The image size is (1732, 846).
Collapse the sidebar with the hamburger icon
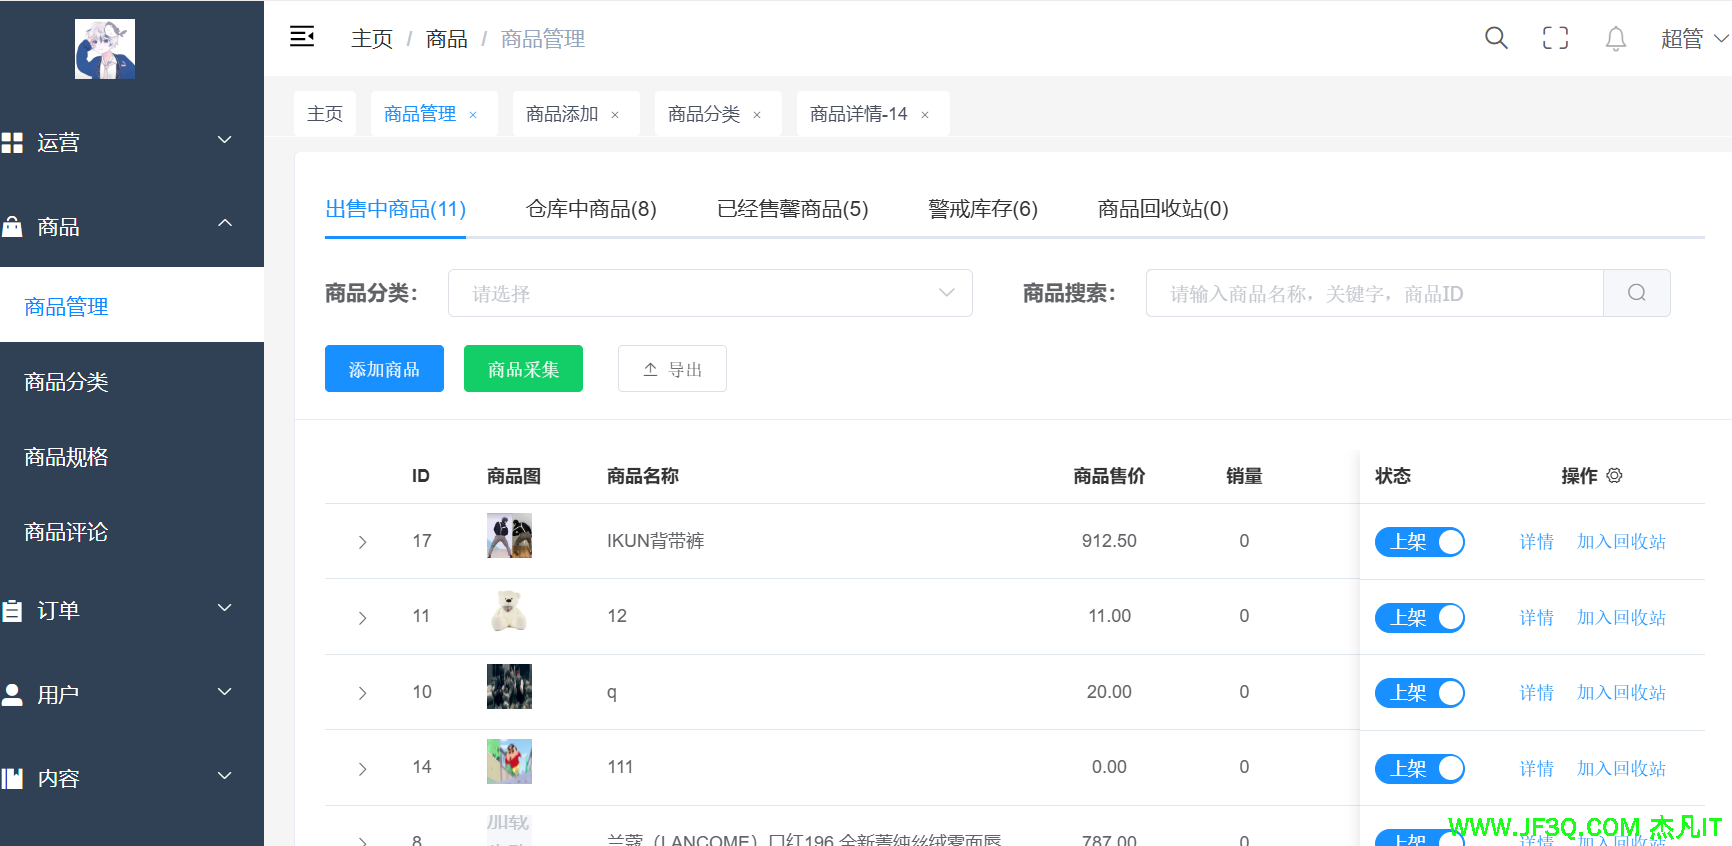pyautogui.click(x=302, y=37)
